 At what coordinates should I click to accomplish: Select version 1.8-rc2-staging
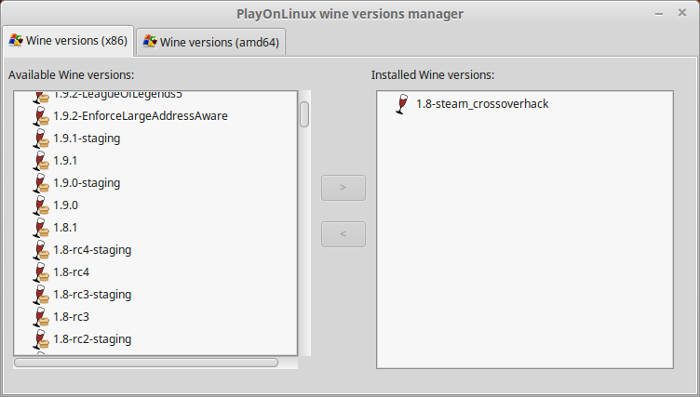(92, 339)
